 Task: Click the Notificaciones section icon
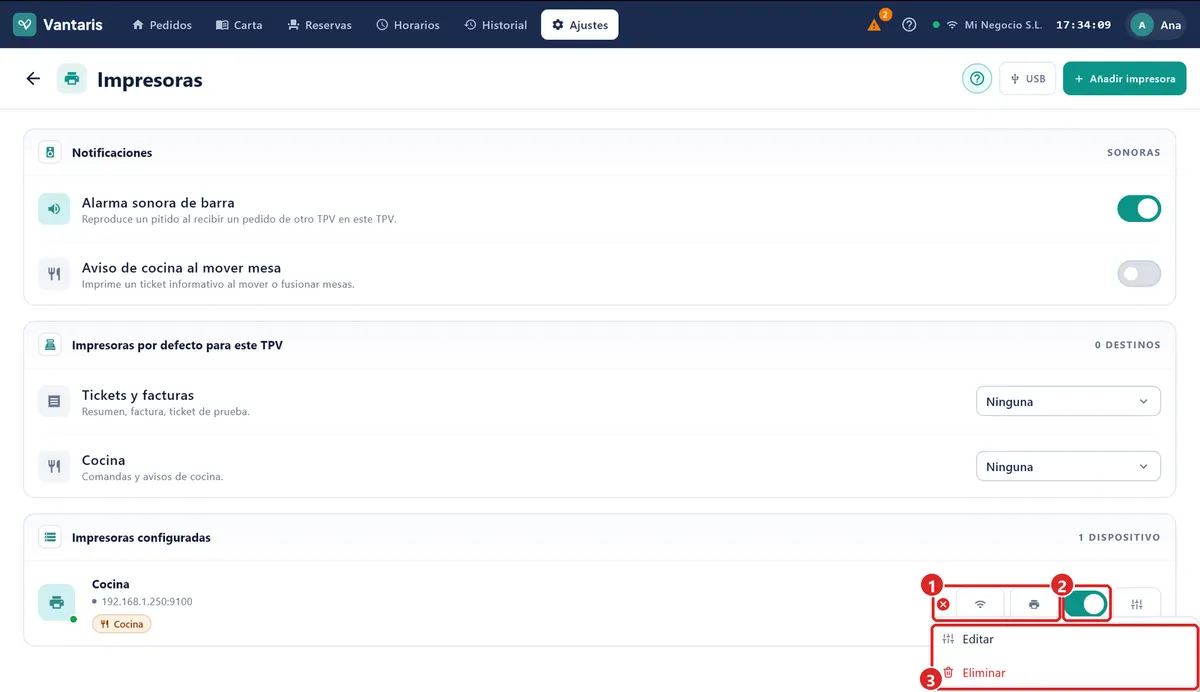click(x=50, y=152)
